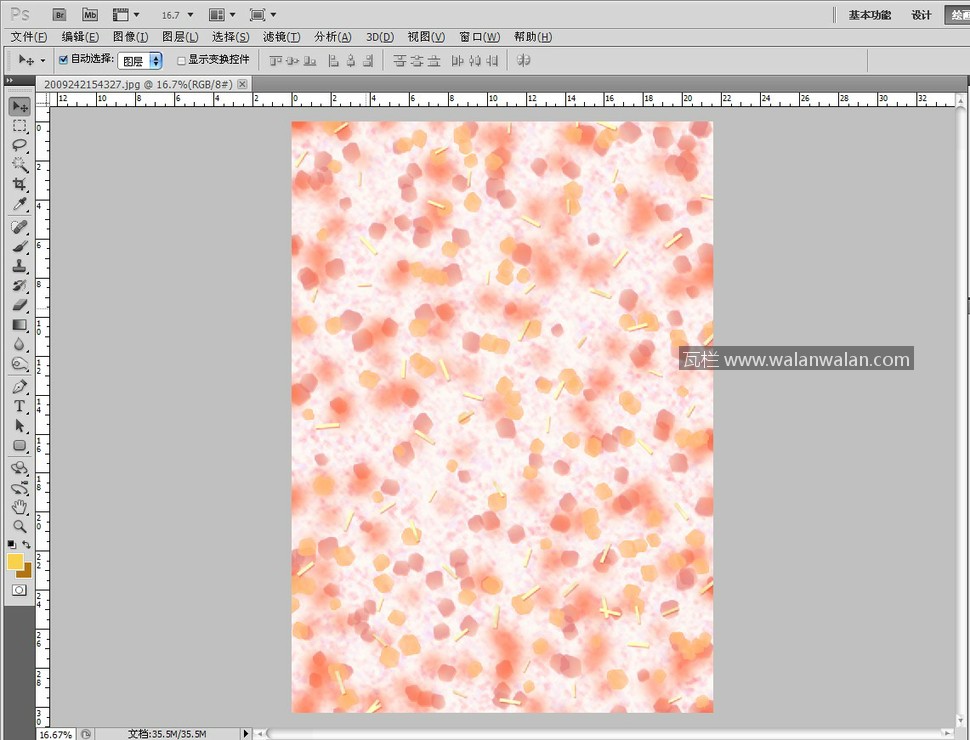This screenshot has width=970, height=740.
Task: Open the 滤镜(T) menu
Action: (281, 37)
